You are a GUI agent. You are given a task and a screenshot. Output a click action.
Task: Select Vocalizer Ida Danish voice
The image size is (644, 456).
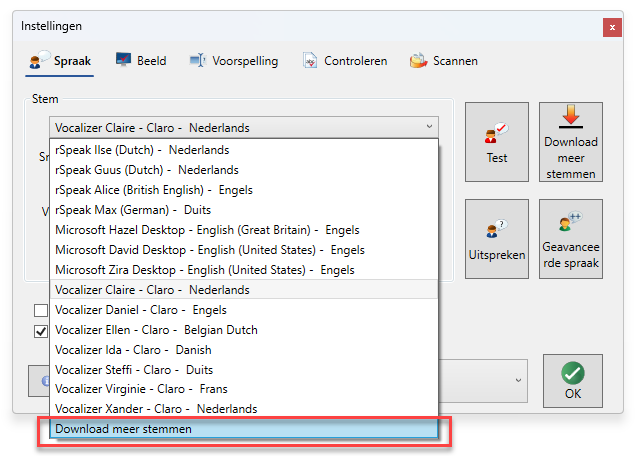(x=244, y=350)
